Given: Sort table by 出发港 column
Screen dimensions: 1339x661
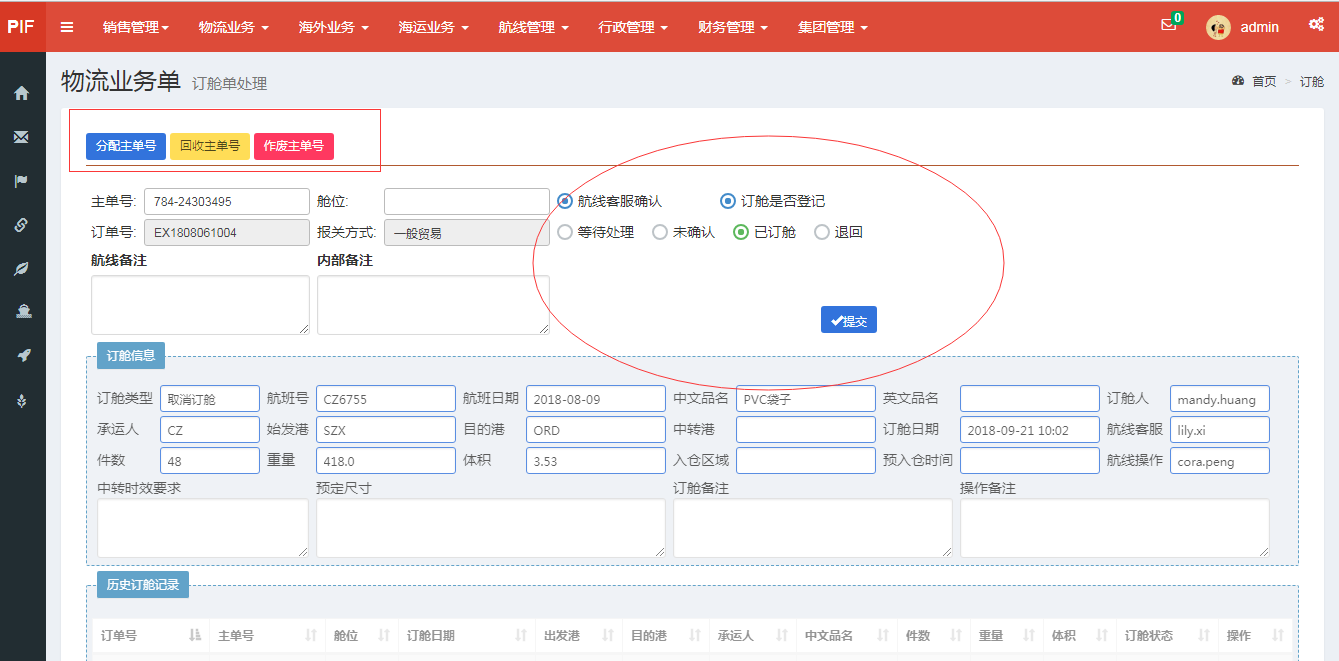Looking at the screenshot, I should [578, 636].
